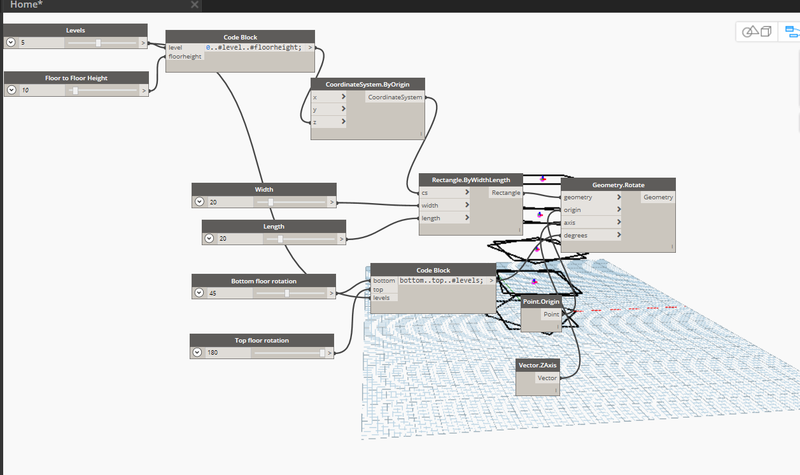Click the Width node output port
The height and width of the screenshot is (475, 800).
click(332, 202)
